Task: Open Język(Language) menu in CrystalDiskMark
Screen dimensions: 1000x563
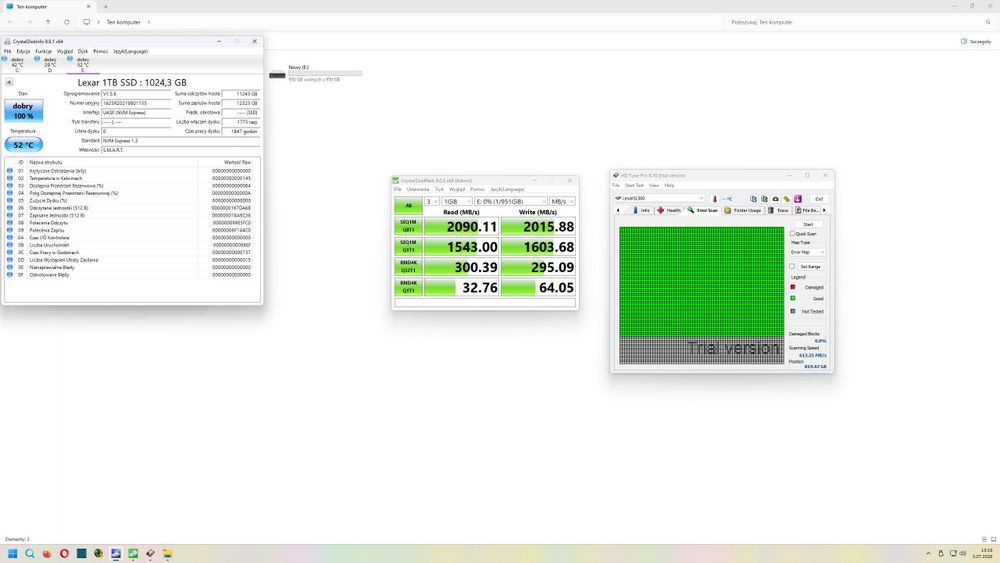Action: coord(507,189)
